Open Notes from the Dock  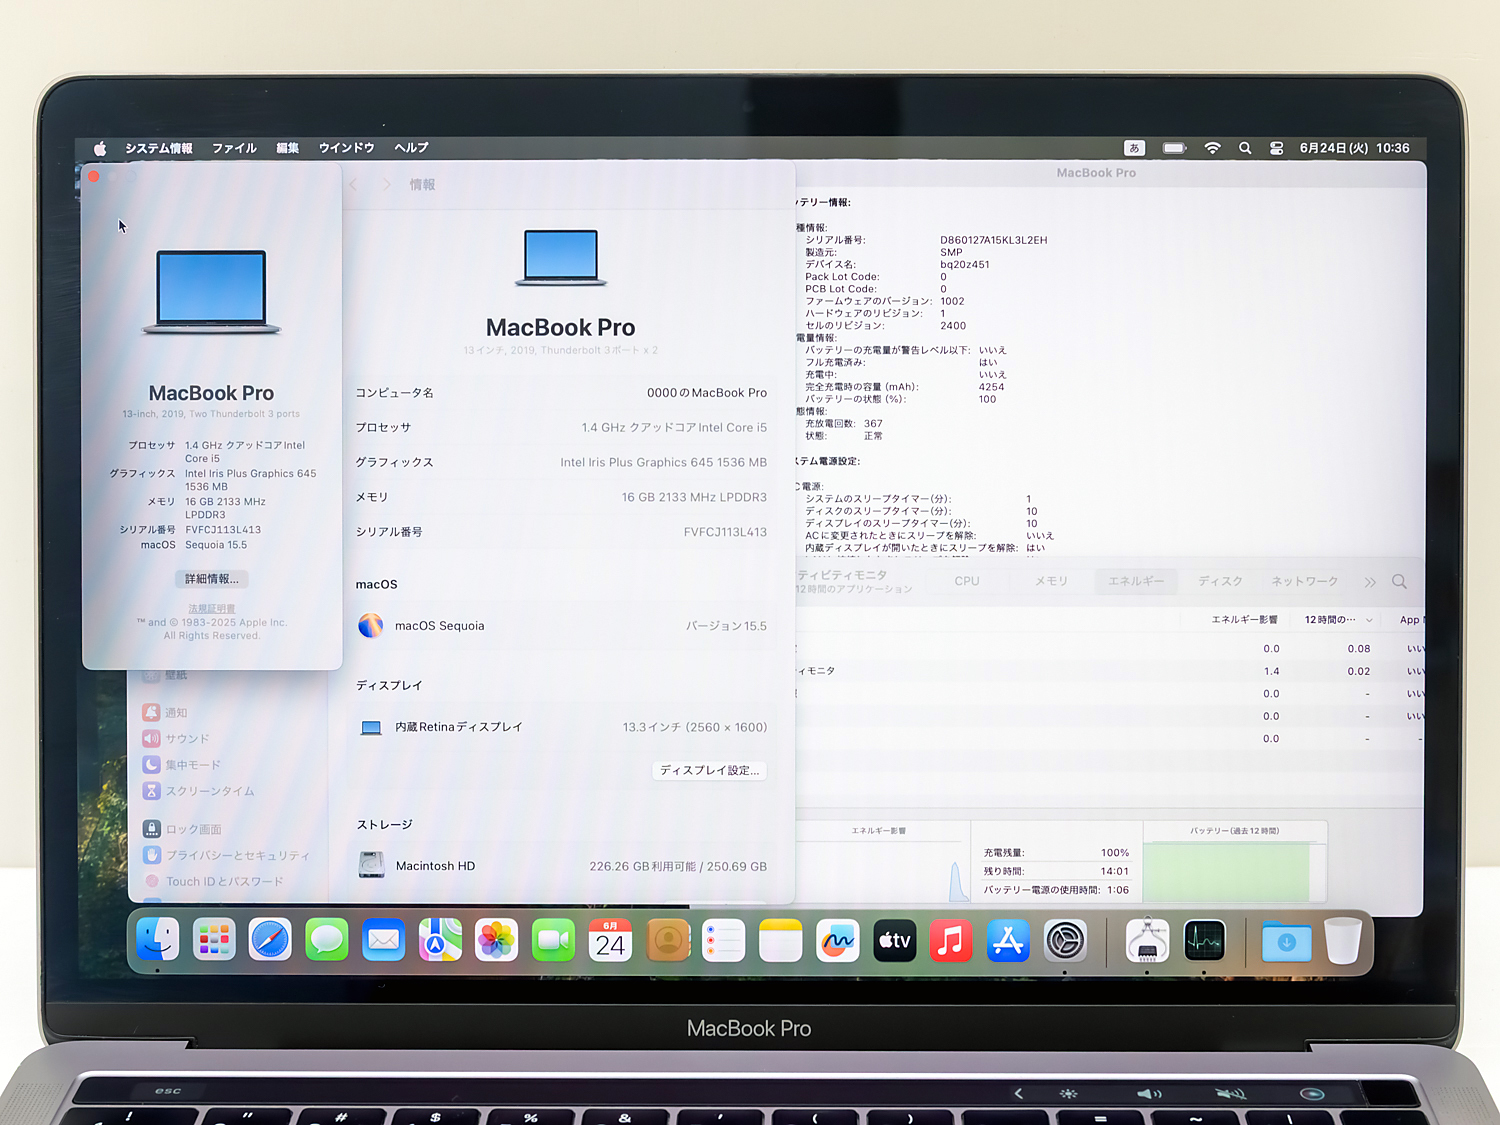[x=781, y=940]
